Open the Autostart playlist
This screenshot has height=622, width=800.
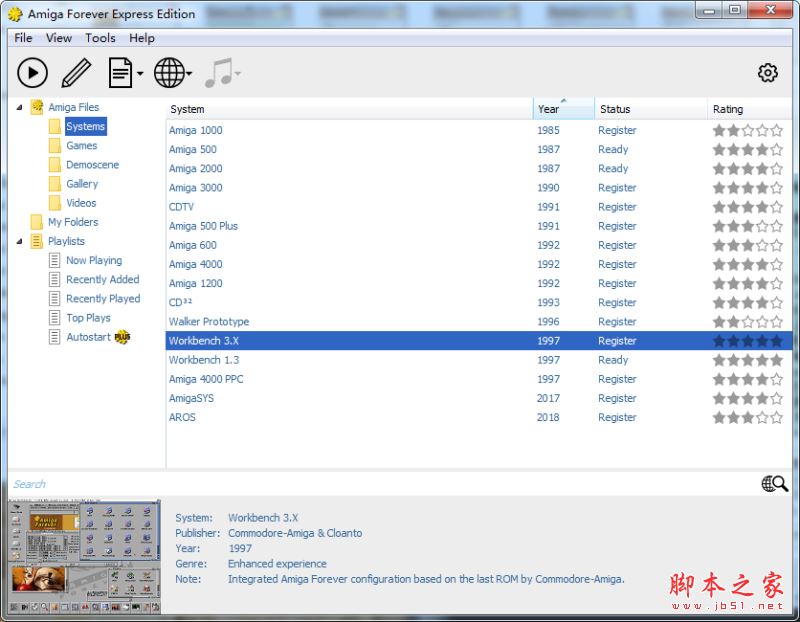tap(88, 337)
